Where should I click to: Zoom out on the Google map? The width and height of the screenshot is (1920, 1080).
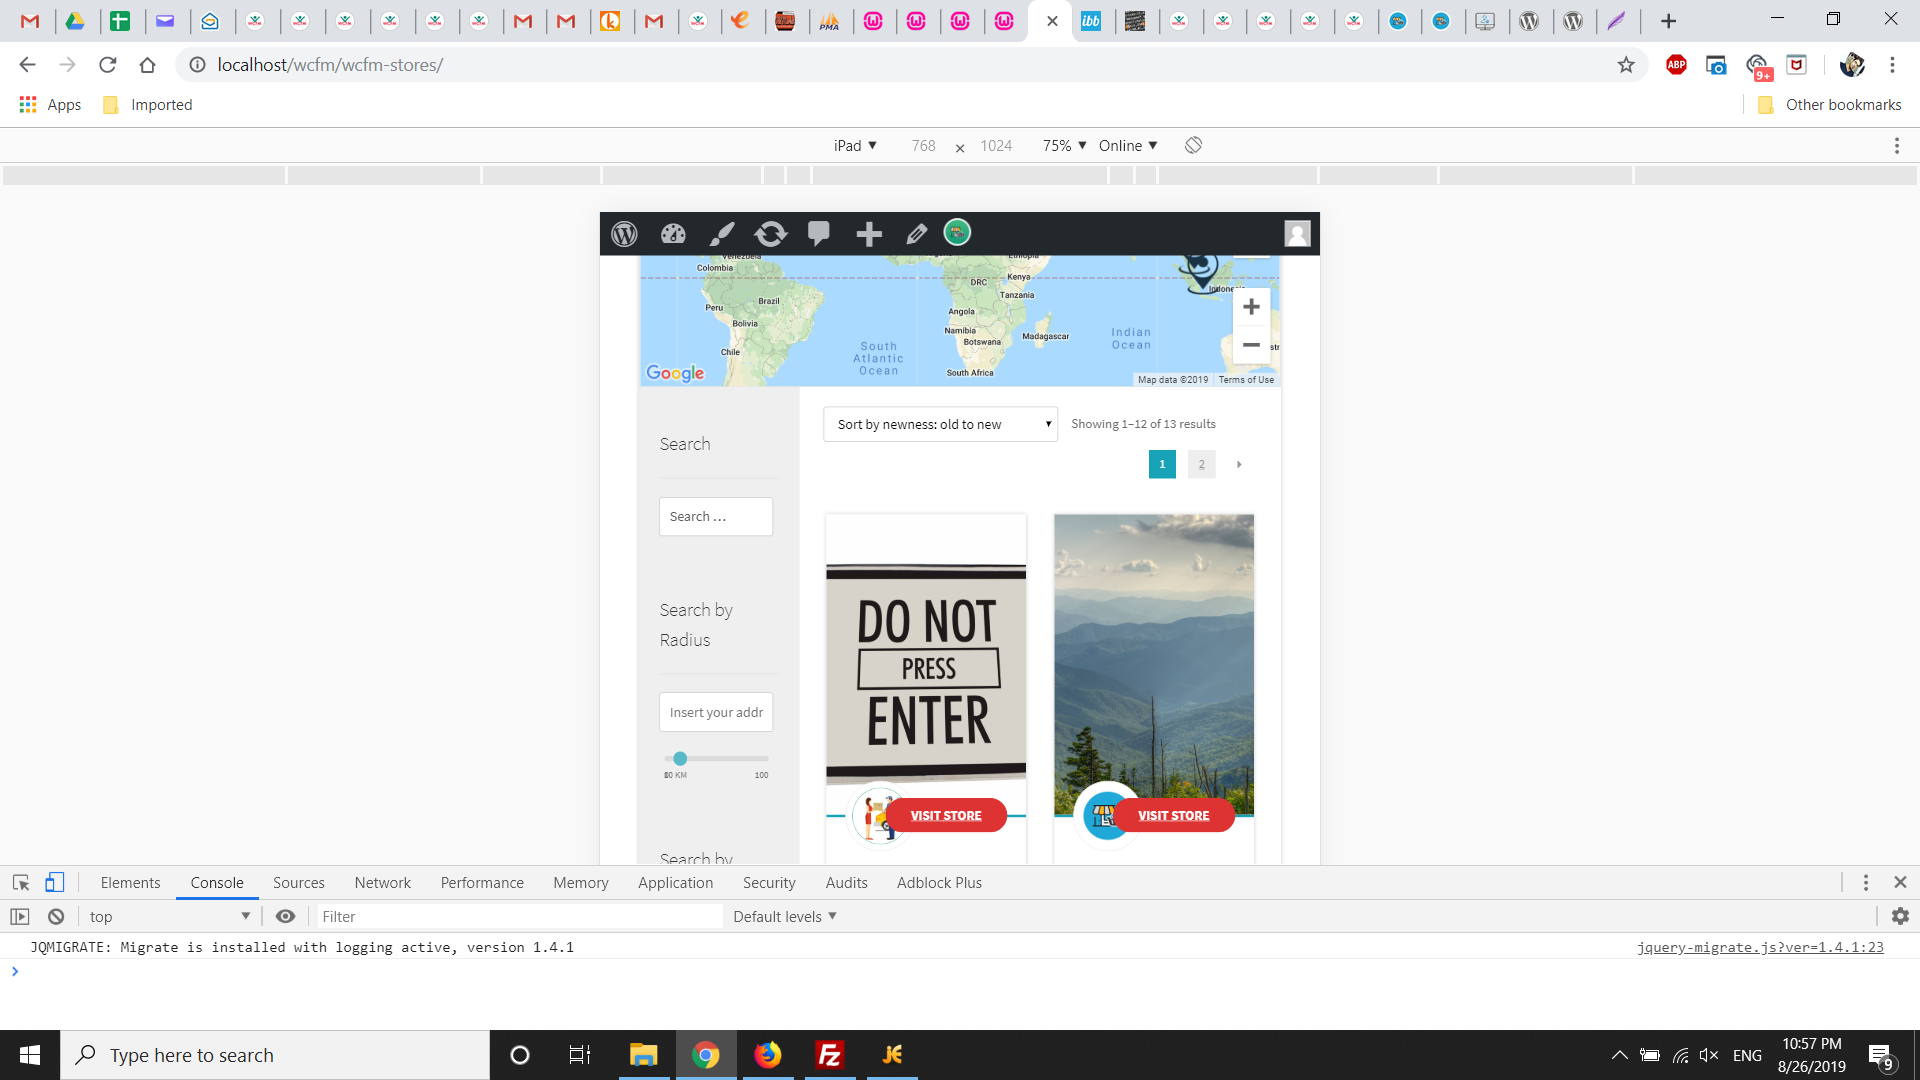click(x=1251, y=344)
